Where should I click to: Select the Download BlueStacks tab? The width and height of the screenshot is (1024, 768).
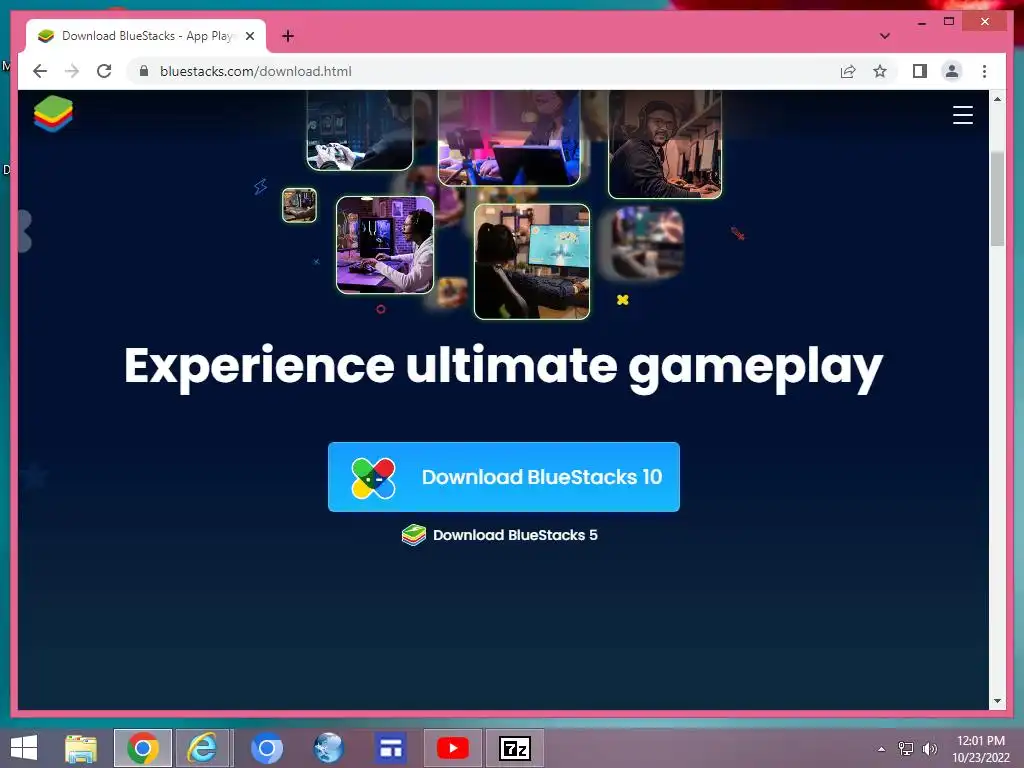(x=146, y=36)
